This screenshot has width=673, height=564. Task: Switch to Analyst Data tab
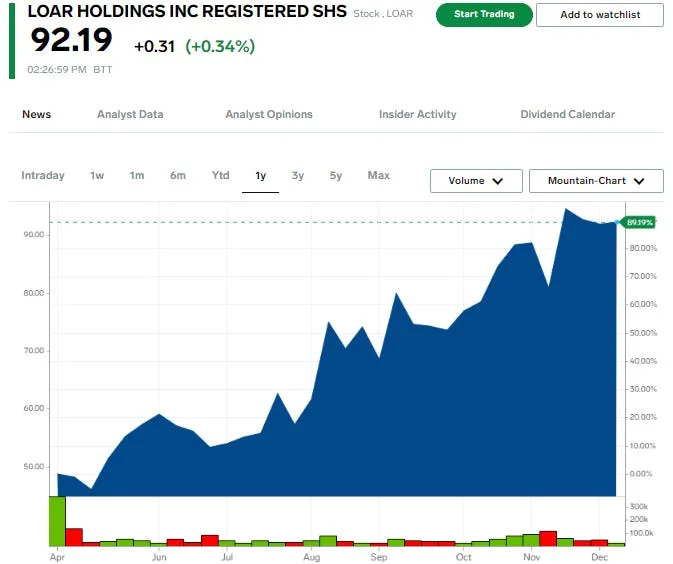click(x=130, y=114)
